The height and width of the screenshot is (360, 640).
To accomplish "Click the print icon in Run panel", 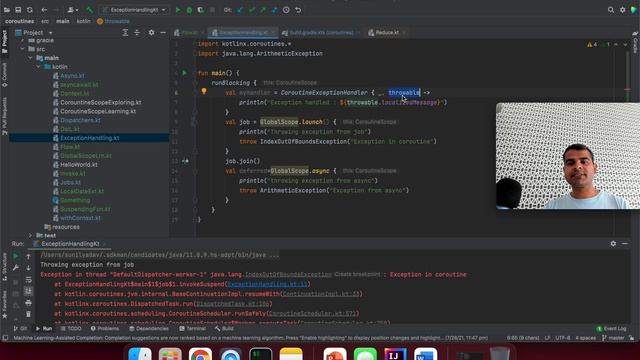I will pos(28,303).
